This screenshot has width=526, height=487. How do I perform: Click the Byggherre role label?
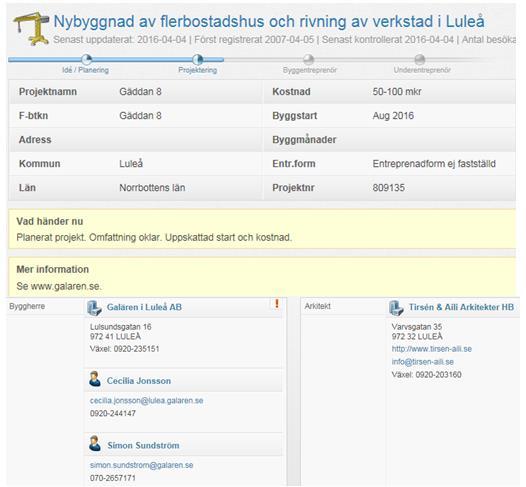coord(27,306)
